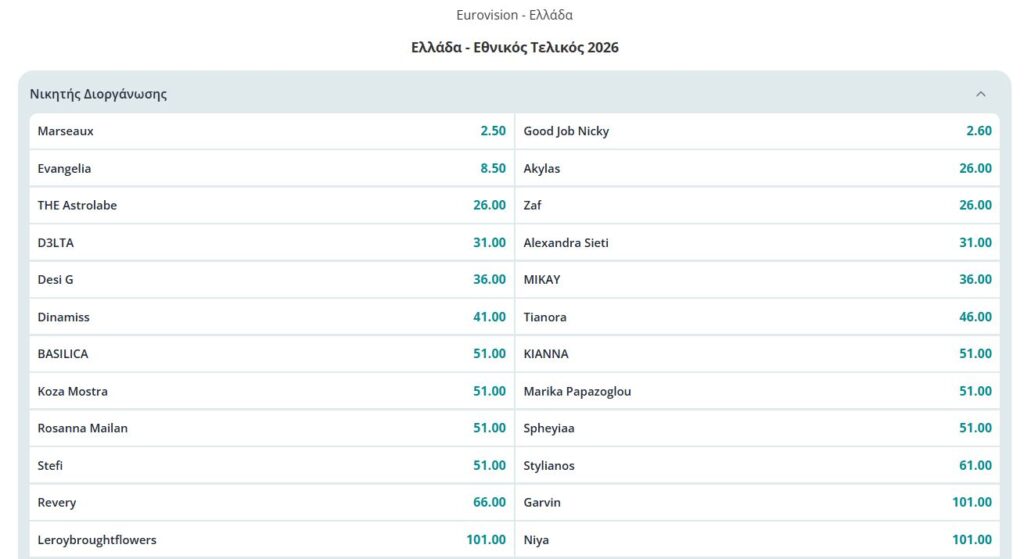Select Leroybroughtflowers betting option
This screenshot has height=559, width=1024.
point(272,540)
